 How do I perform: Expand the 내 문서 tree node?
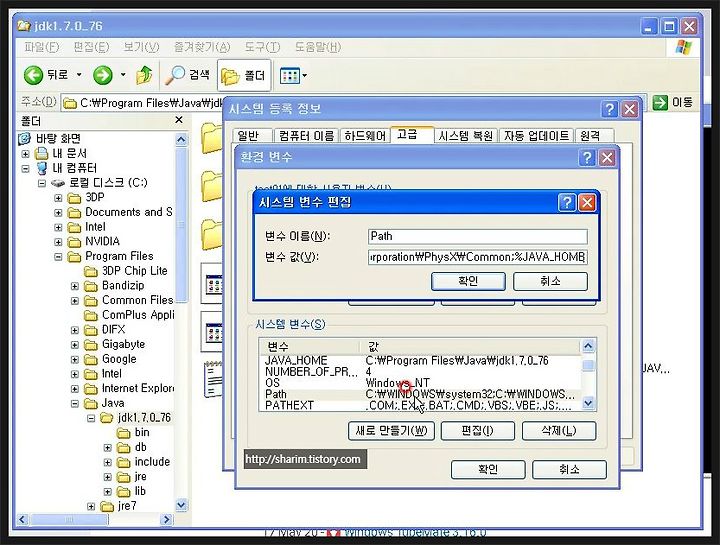click(25, 154)
